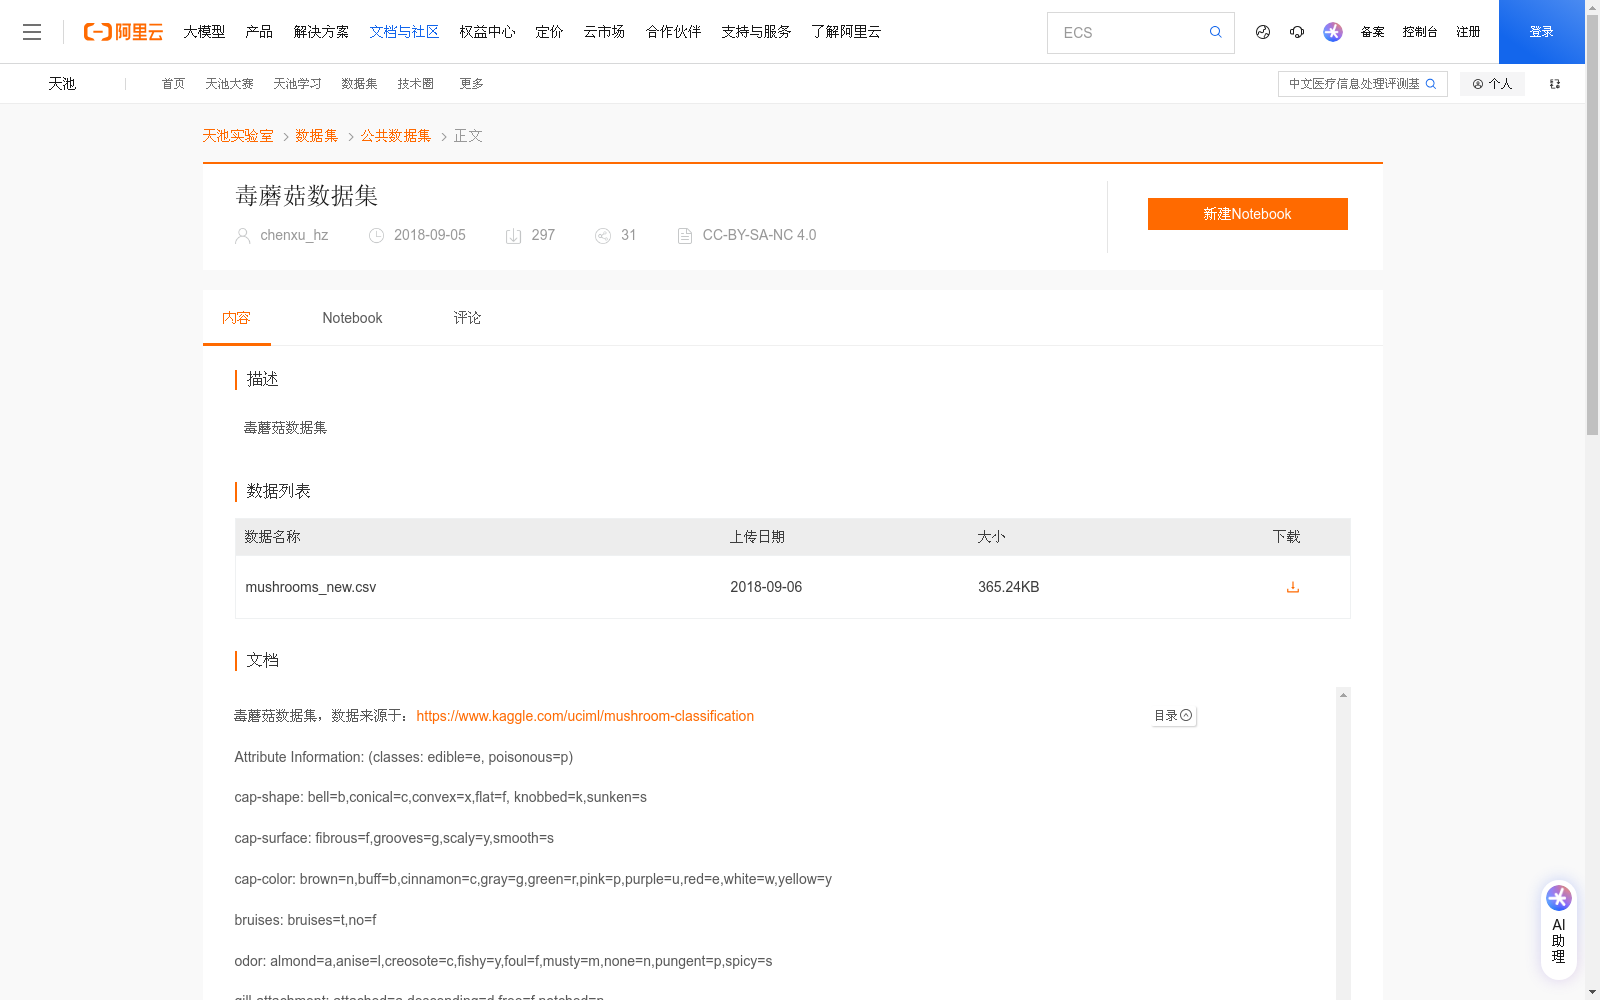Collapse the 目录 panel with its chevron
Viewport: 1600px width, 1000px height.
tap(1186, 715)
